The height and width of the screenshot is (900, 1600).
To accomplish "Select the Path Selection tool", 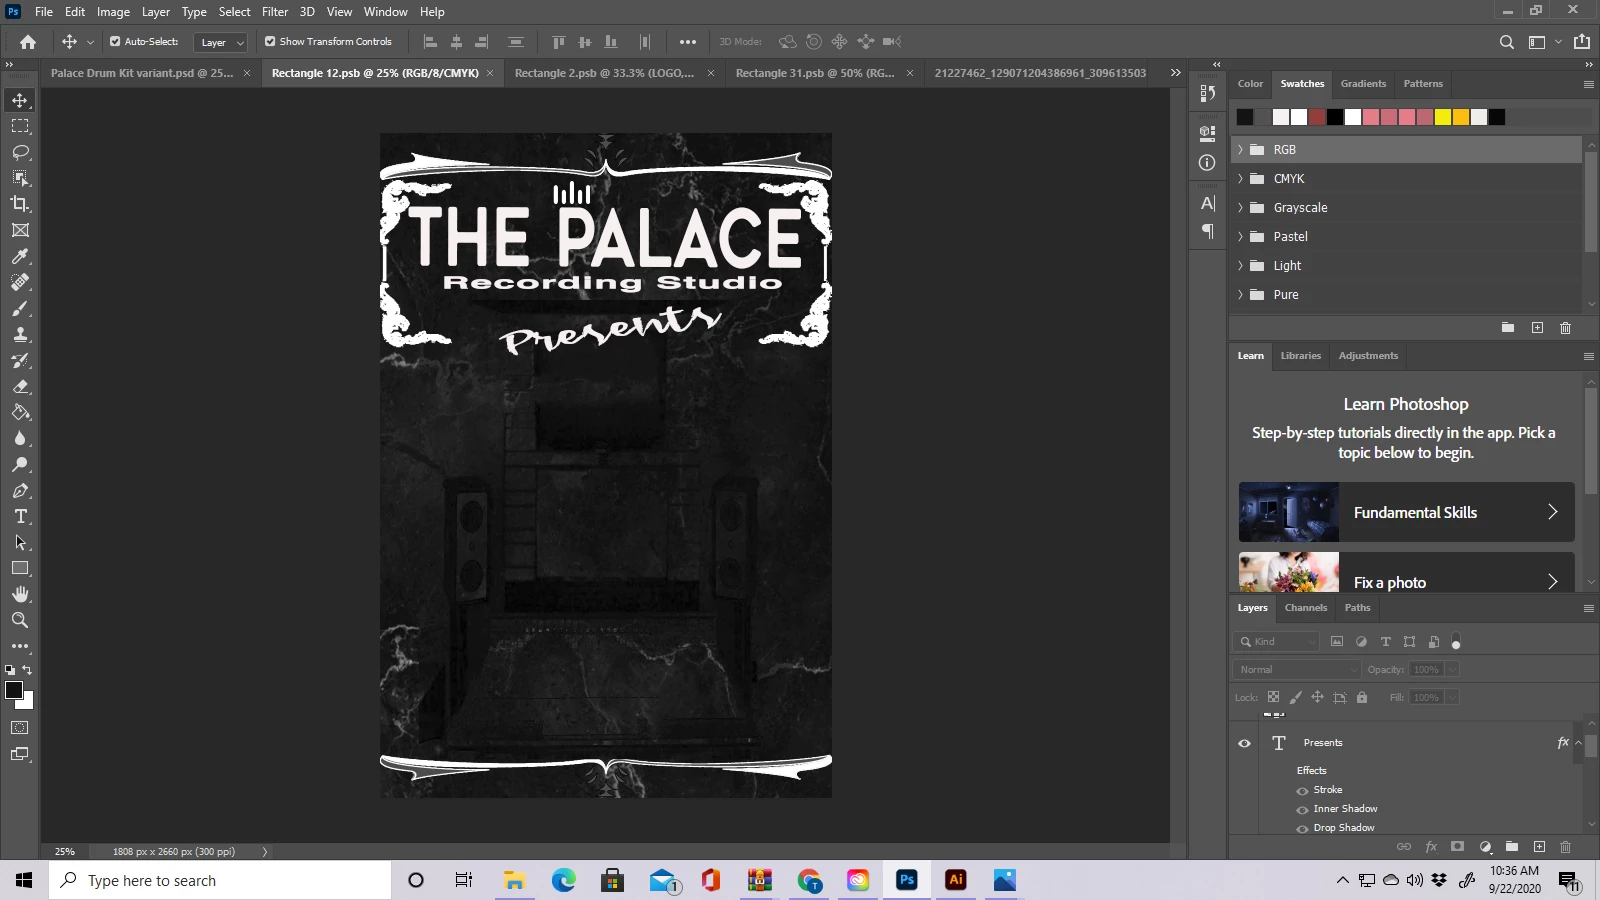I will pyautogui.click(x=20, y=542).
